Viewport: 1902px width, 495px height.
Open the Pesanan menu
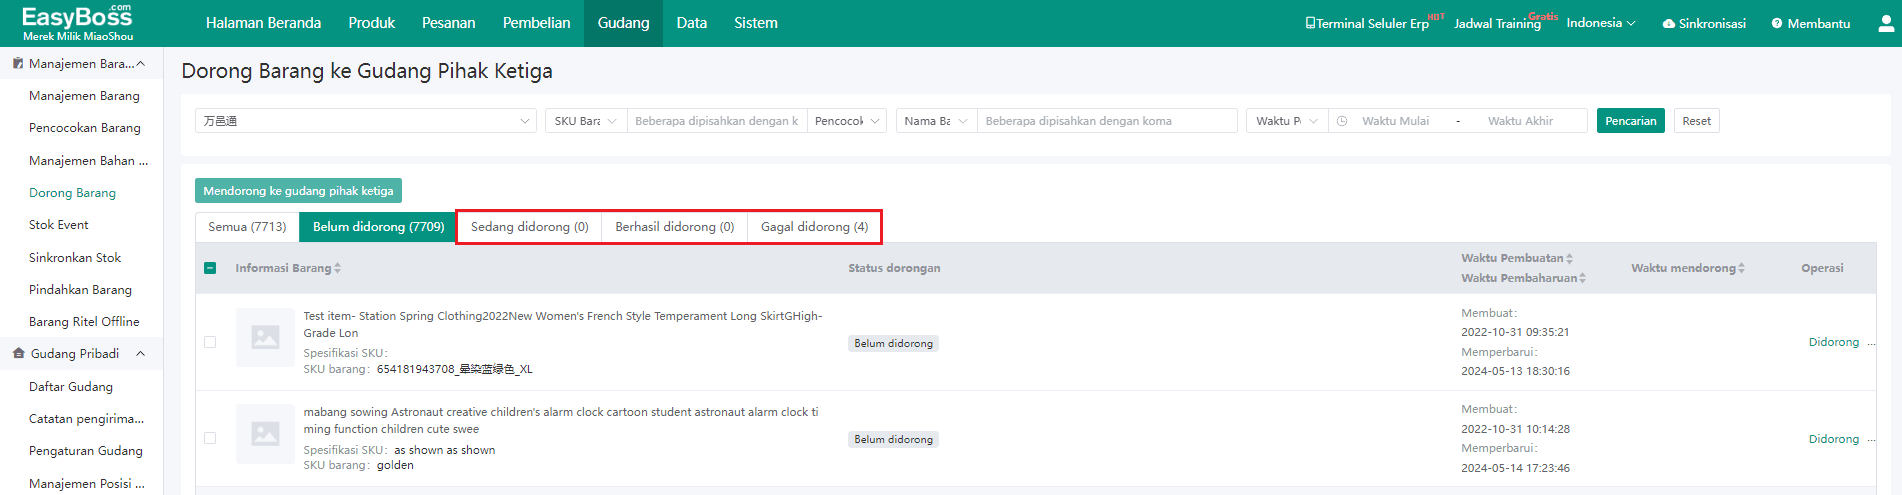[x=448, y=23]
